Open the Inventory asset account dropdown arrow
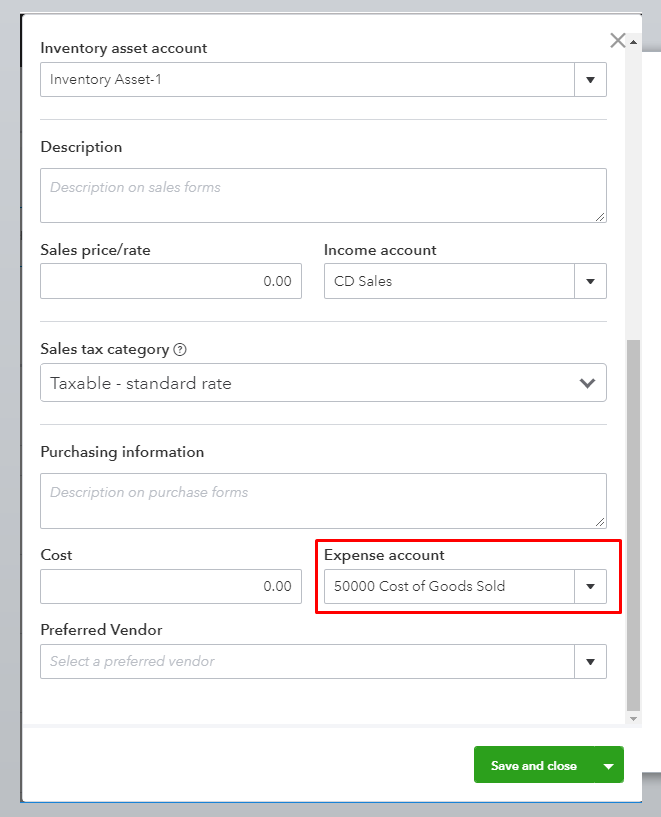 (590, 80)
